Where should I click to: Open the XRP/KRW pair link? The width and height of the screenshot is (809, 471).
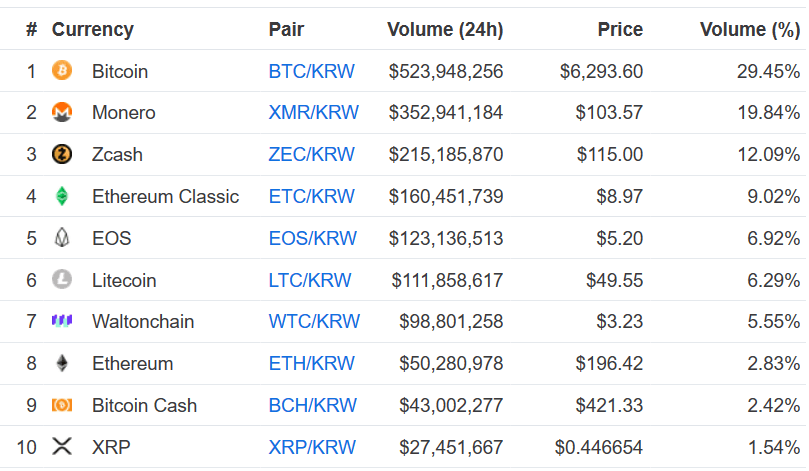click(x=312, y=447)
